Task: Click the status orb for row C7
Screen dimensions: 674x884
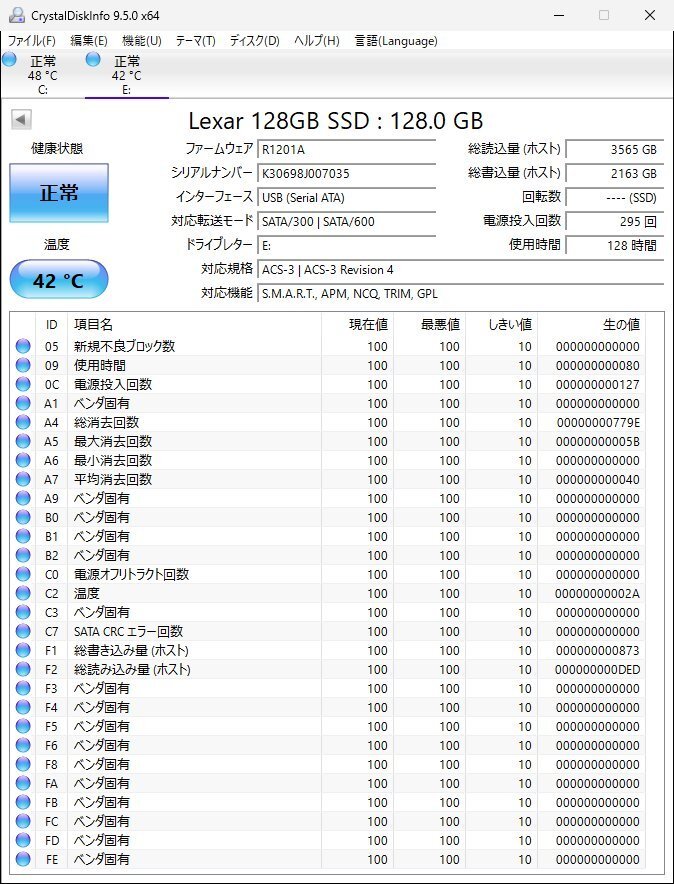Action: pos(23,631)
